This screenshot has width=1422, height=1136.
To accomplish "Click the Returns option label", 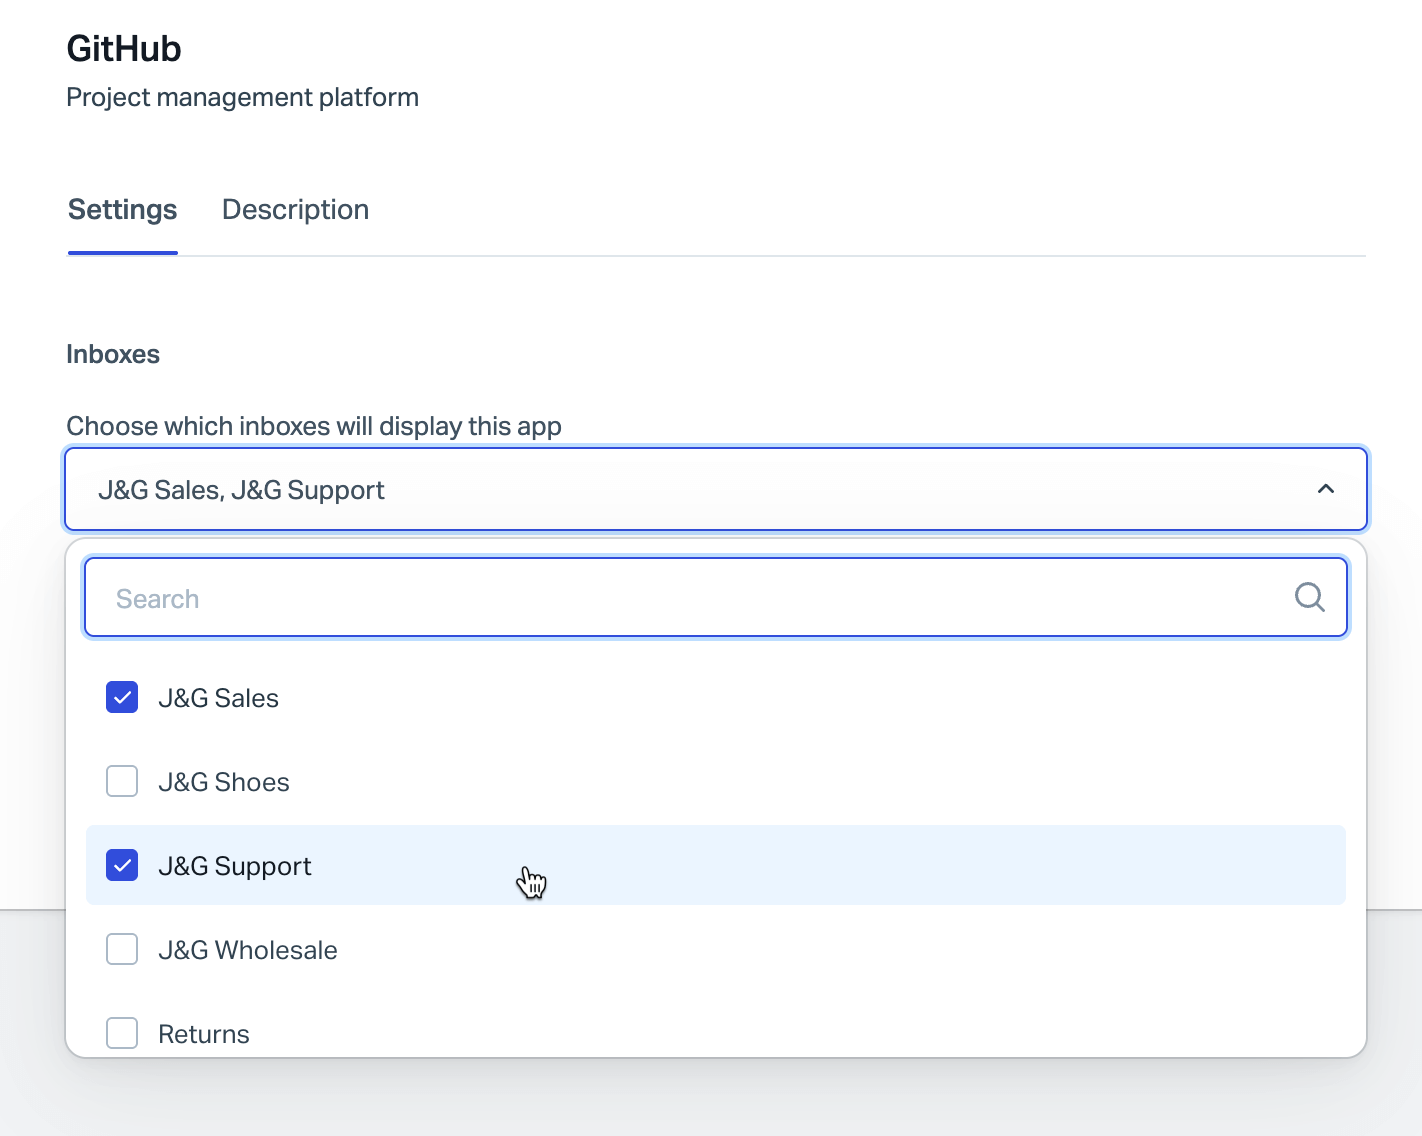I will click(x=204, y=1034).
